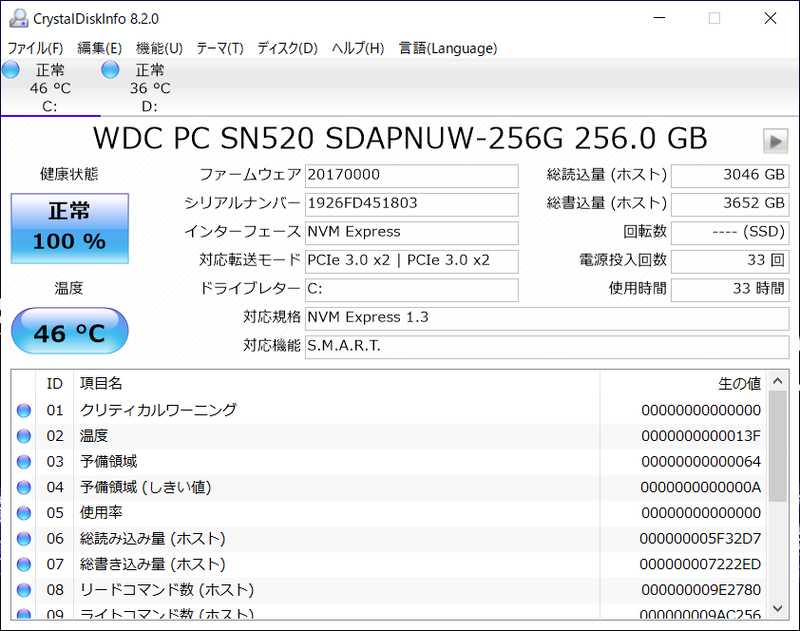Open the ファイル(F) menu
This screenshot has width=800, height=631.
(35, 48)
